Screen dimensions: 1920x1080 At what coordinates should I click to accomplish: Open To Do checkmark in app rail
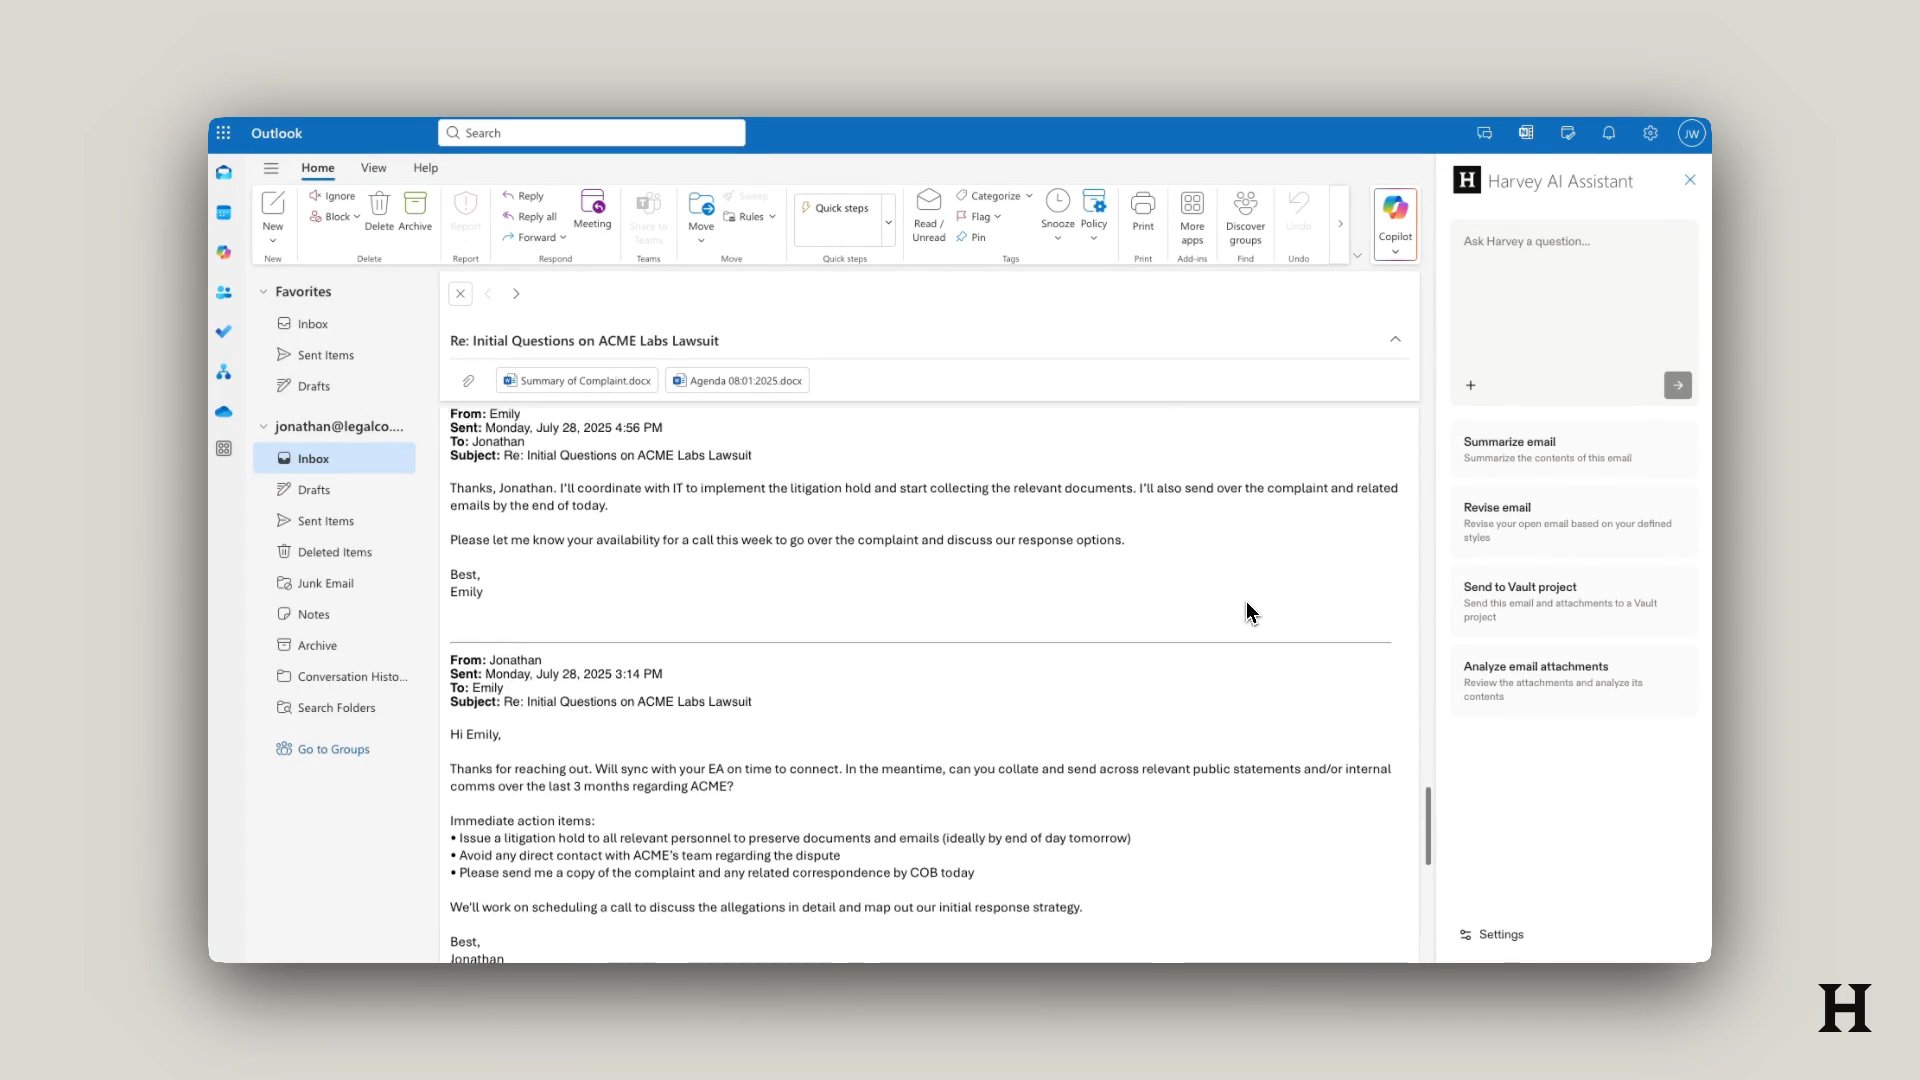point(224,332)
